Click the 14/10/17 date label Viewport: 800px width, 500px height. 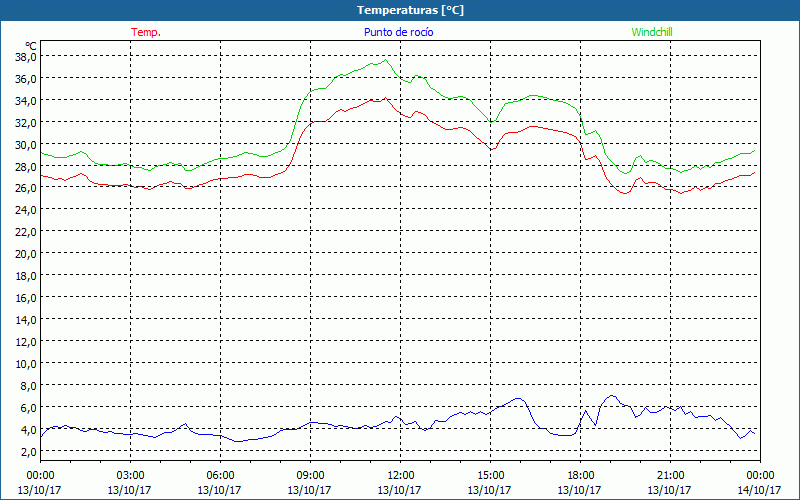click(759, 490)
